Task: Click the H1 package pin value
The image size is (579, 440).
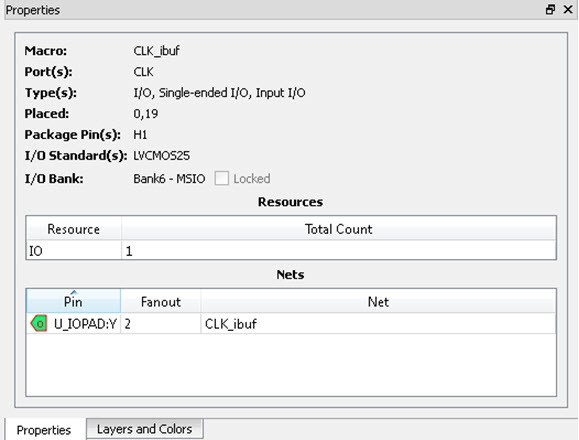Action: click(140, 134)
